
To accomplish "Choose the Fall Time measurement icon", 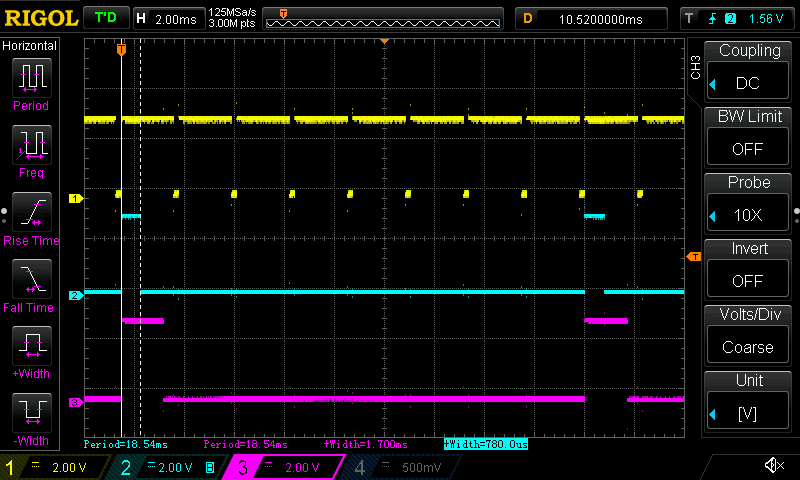I will point(31,280).
